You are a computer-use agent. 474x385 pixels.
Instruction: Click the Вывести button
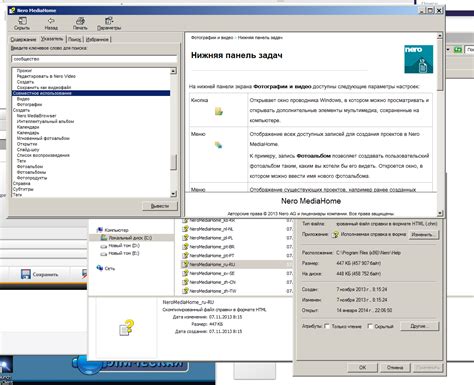[x=160, y=206]
